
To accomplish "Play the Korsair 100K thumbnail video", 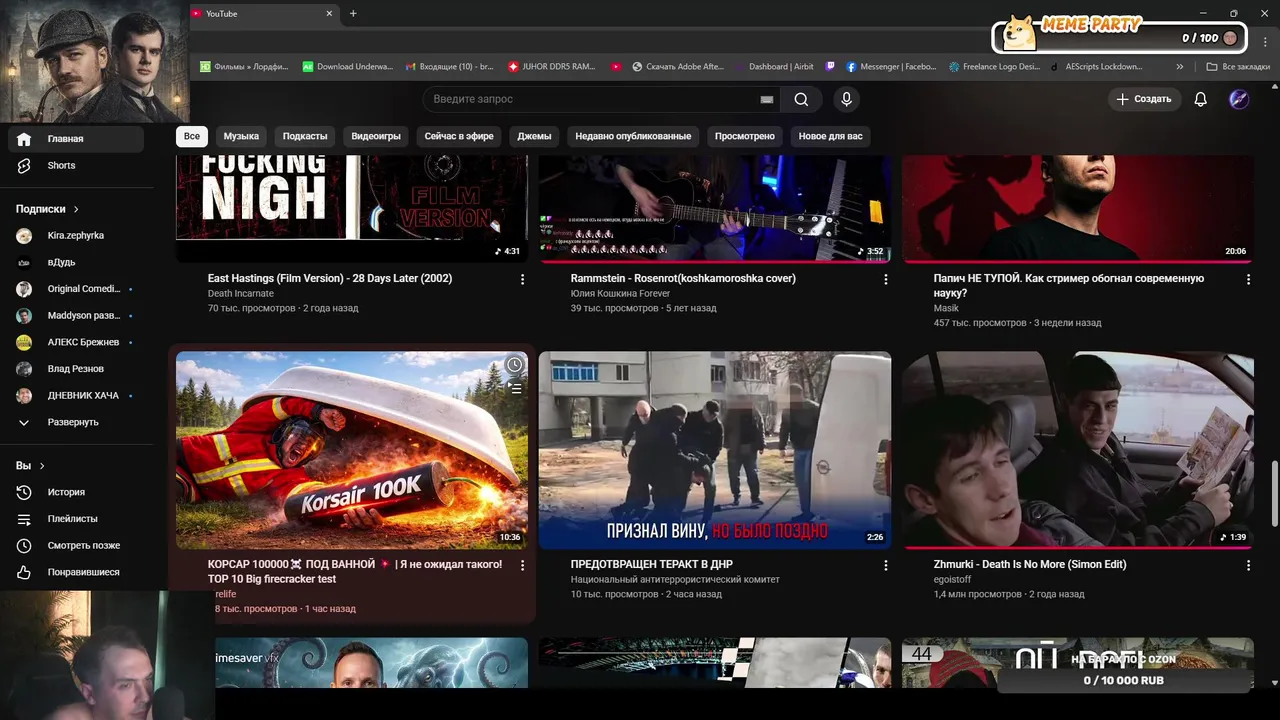I will 352,450.
